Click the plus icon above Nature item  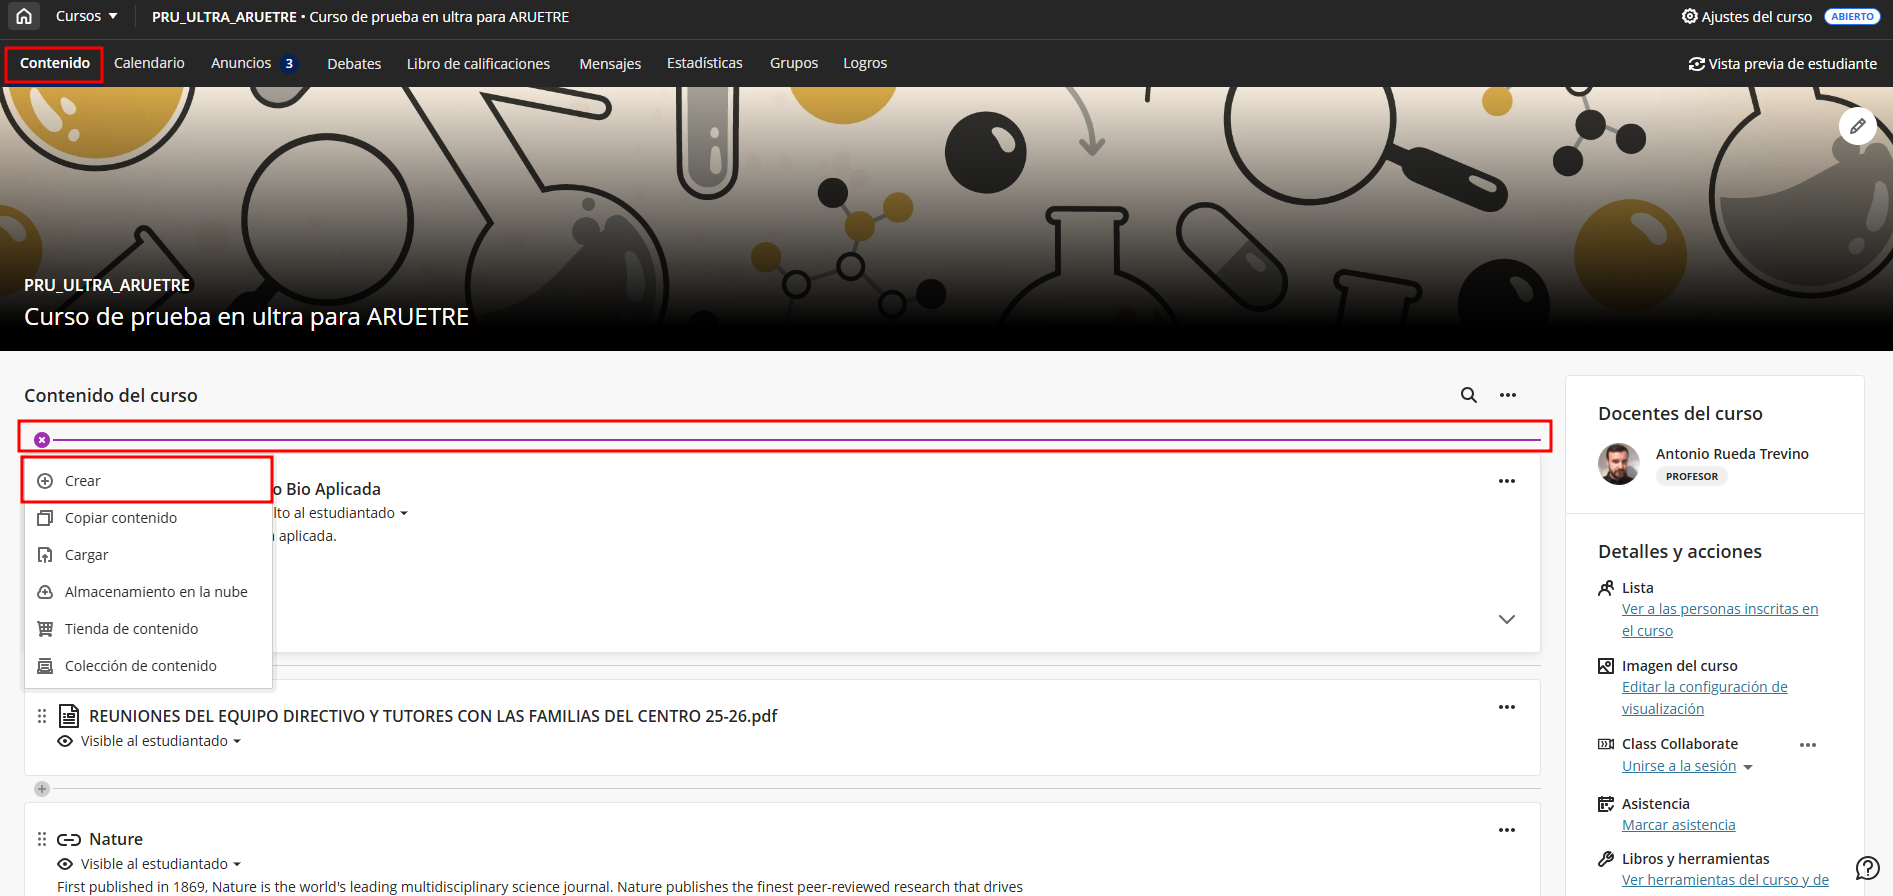42,789
